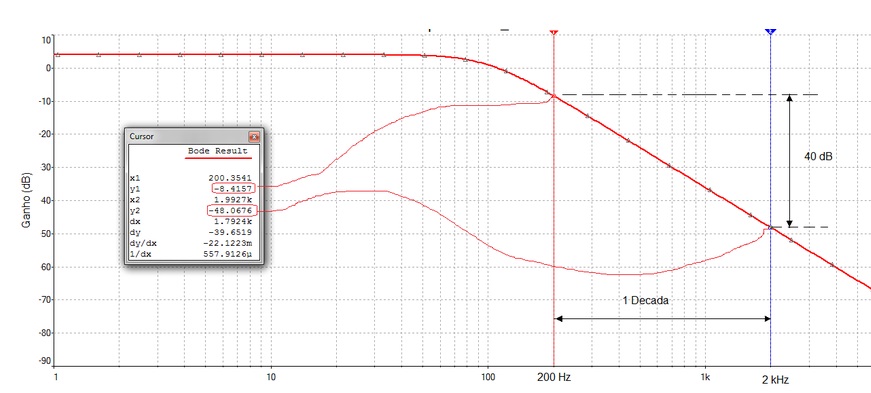
Task: Close the Cursor window
Action: 254,136
